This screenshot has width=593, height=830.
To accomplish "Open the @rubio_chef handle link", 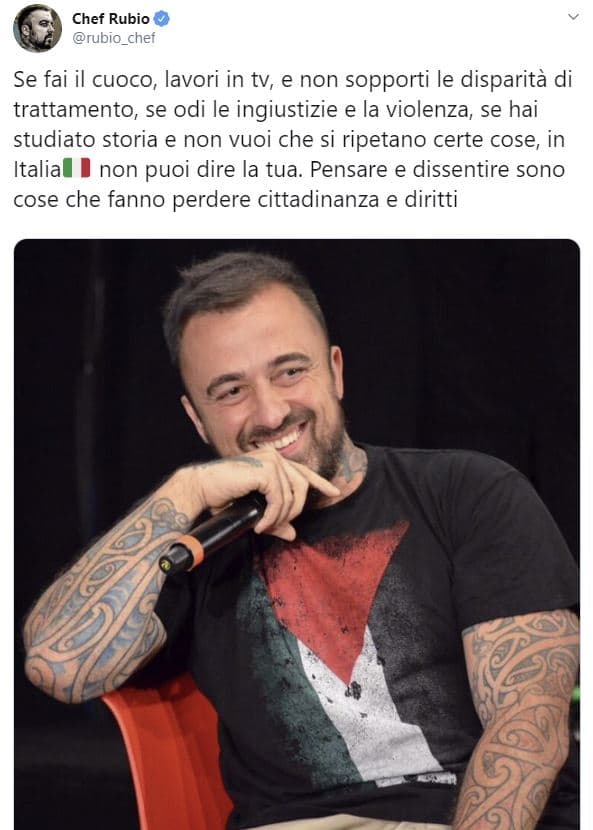I will click(x=113, y=38).
